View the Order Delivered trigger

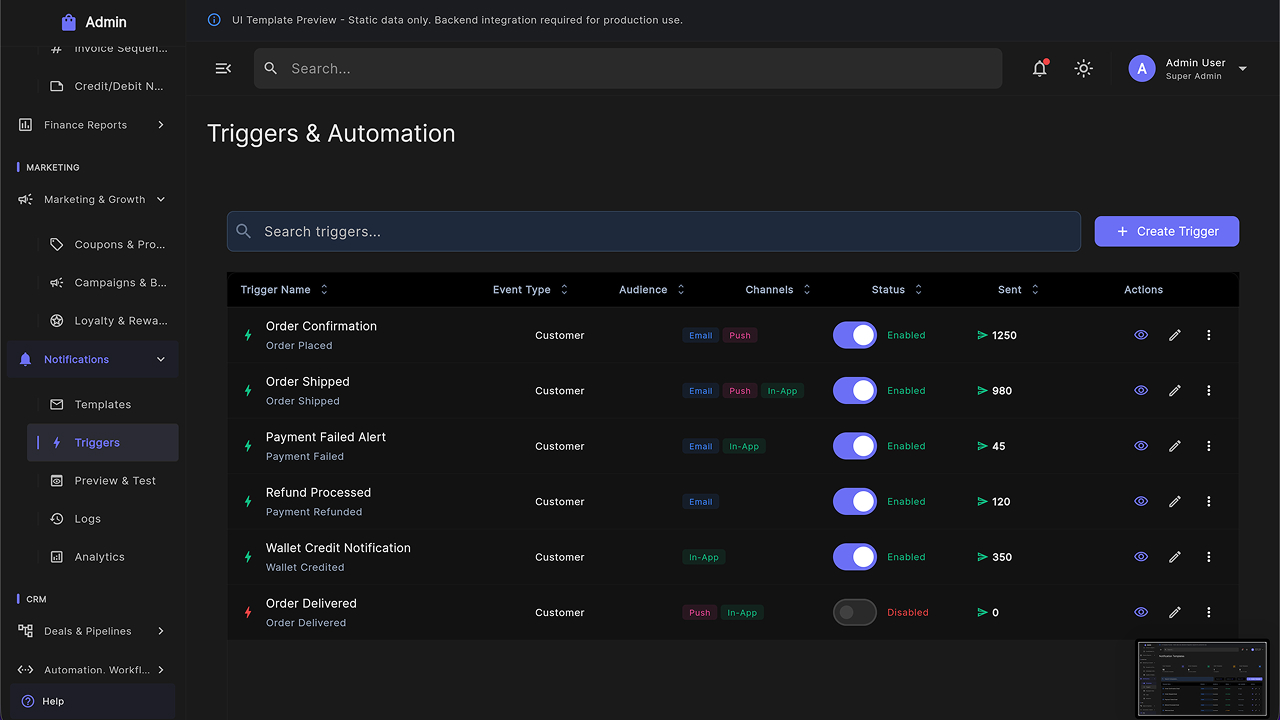click(x=1141, y=612)
